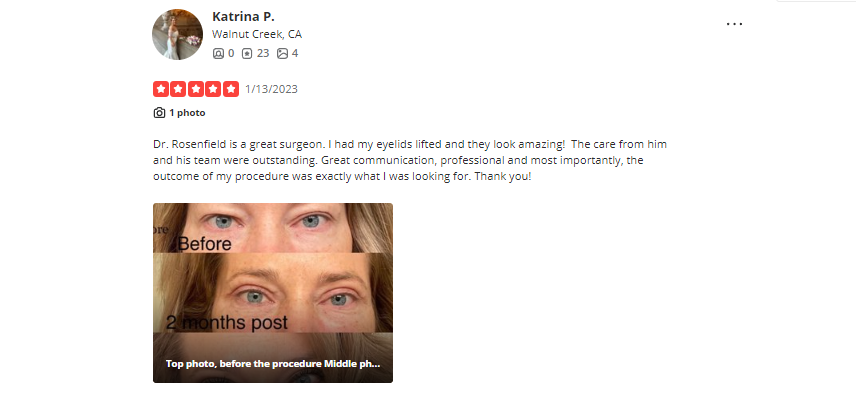Click the second red rating star
856x393 pixels.
pyautogui.click(x=178, y=89)
